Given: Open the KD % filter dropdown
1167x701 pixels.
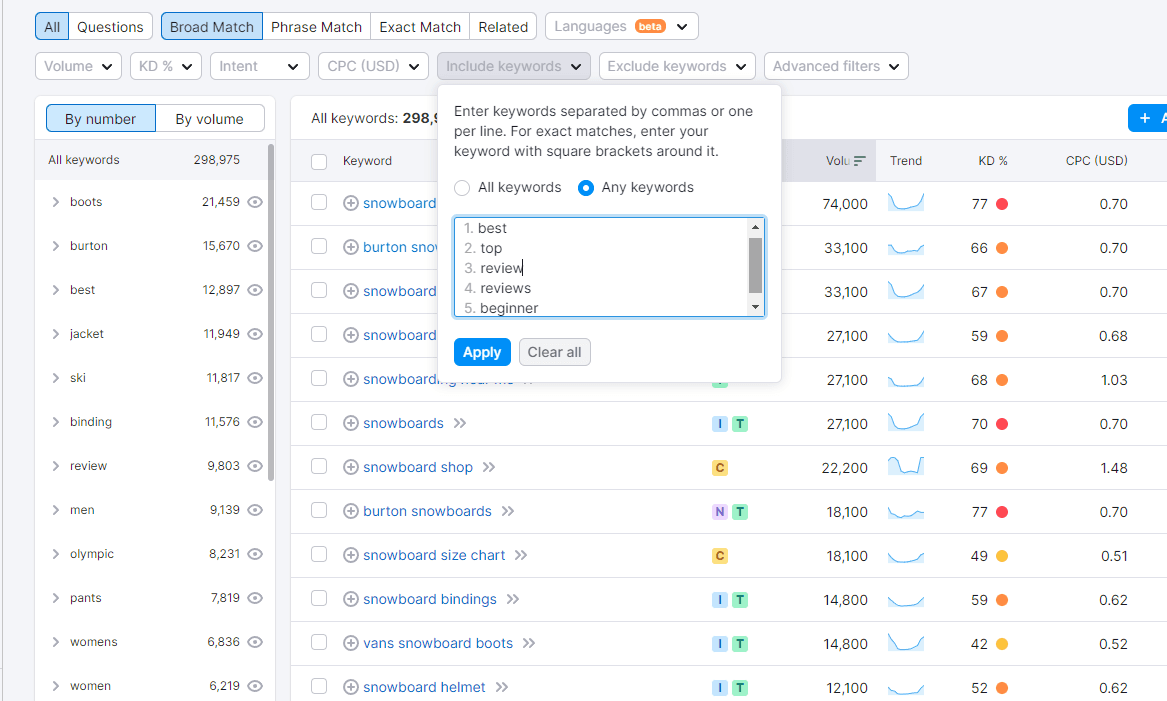Looking at the screenshot, I should [x=165, y=66].
